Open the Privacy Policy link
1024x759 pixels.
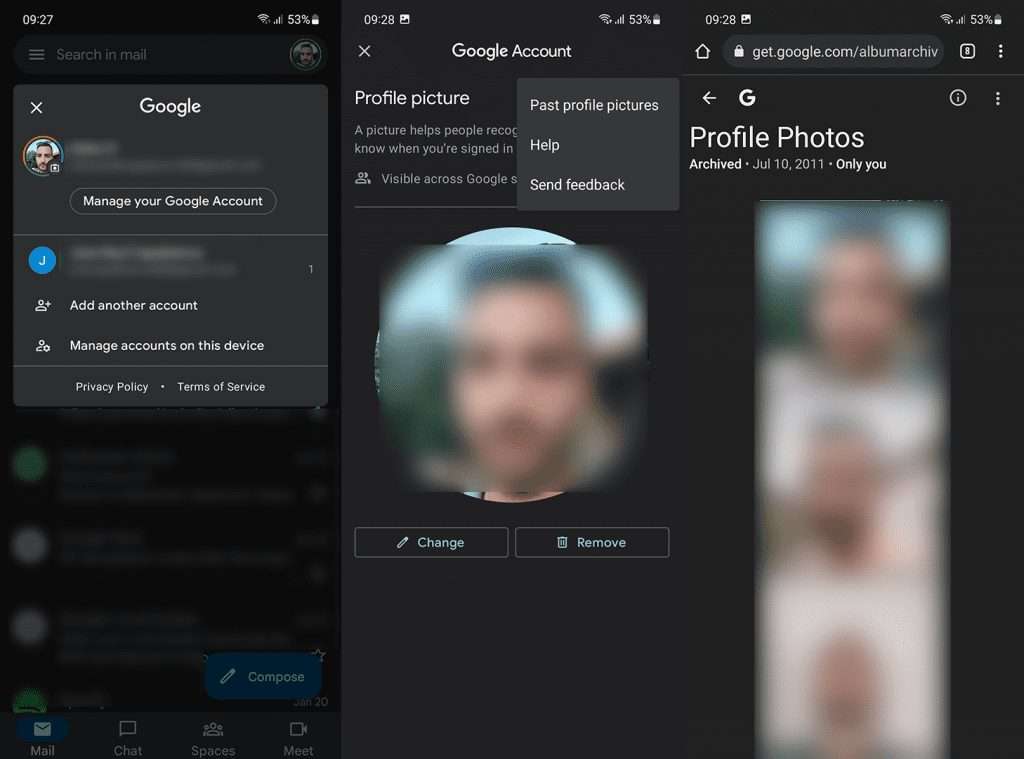[112, 387]
